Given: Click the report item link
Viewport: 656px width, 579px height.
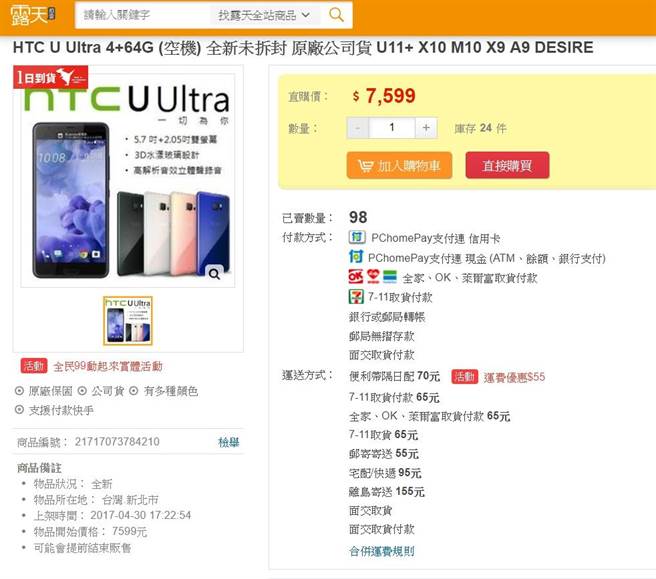Looking at the screenshot, I should pos(228,442).
